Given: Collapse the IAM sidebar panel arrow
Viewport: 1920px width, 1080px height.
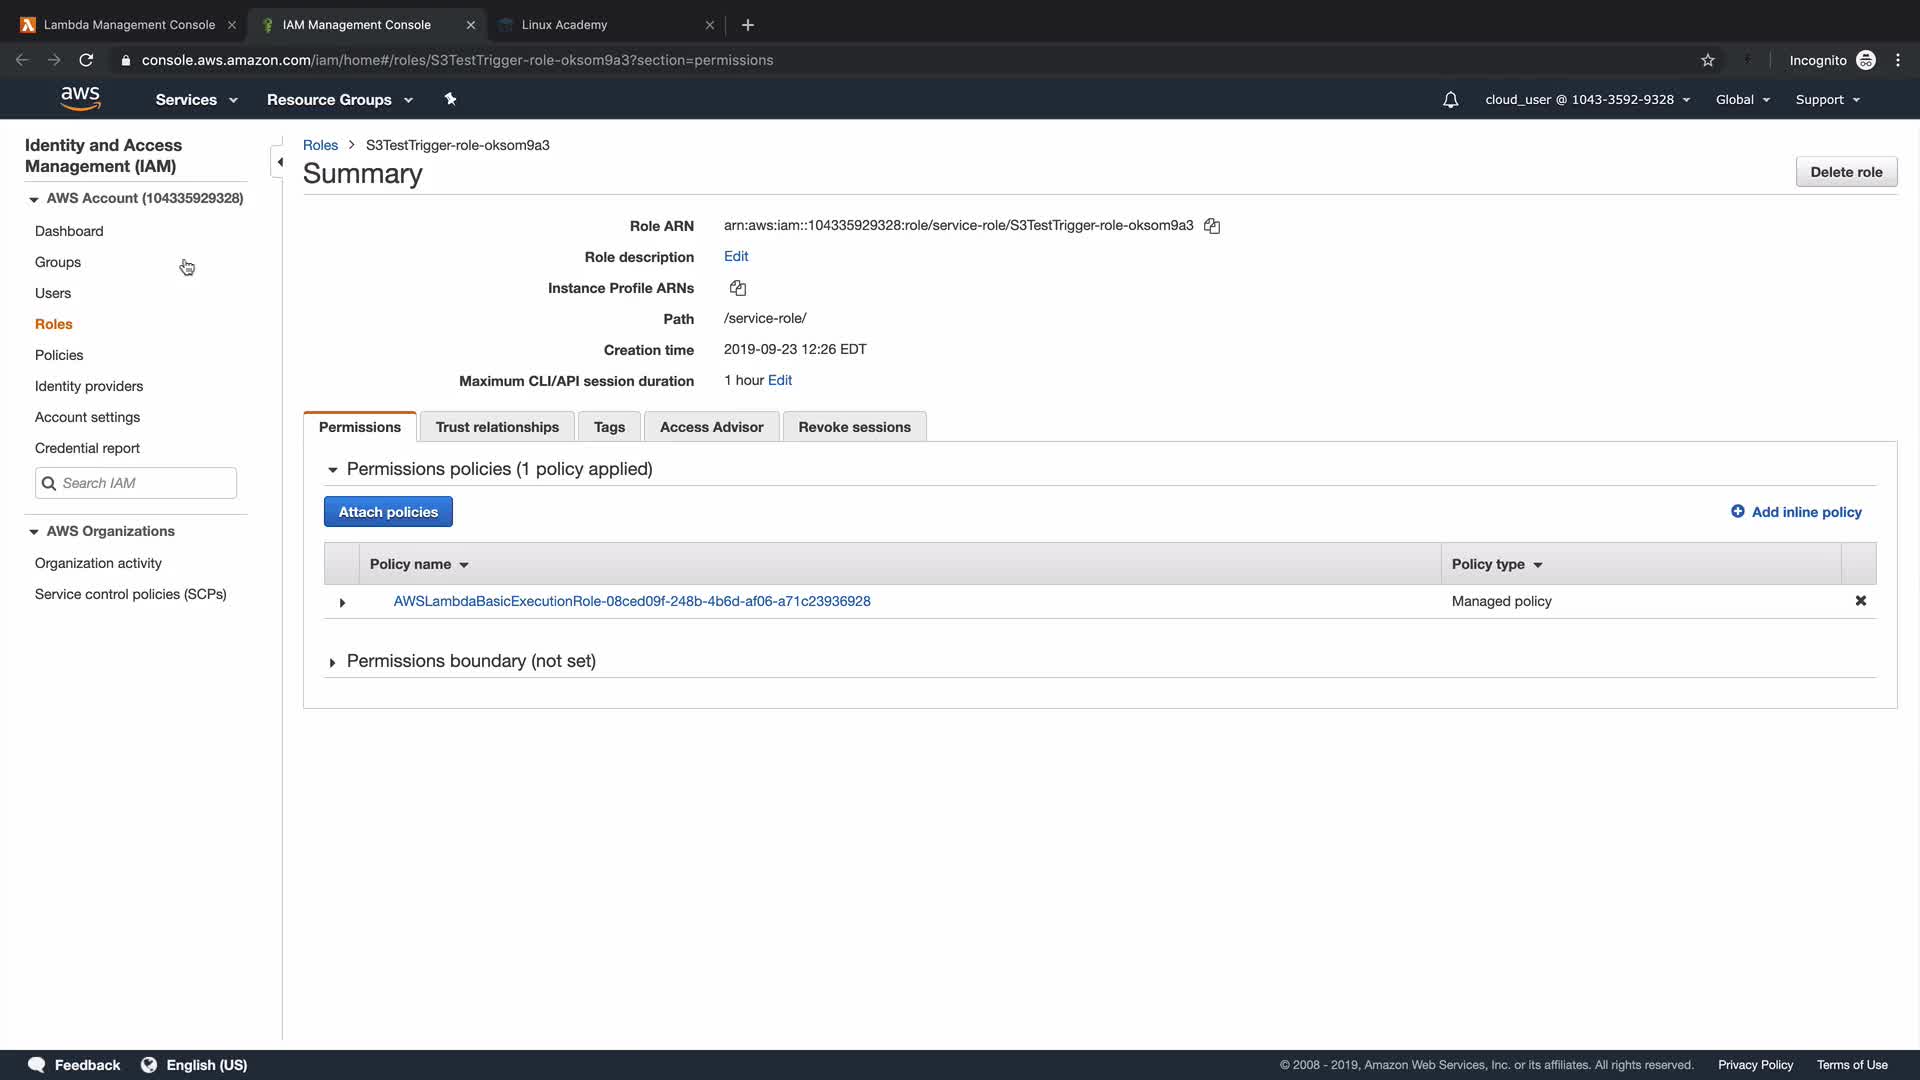Looking at the screenshot, I should pos(279,162).
